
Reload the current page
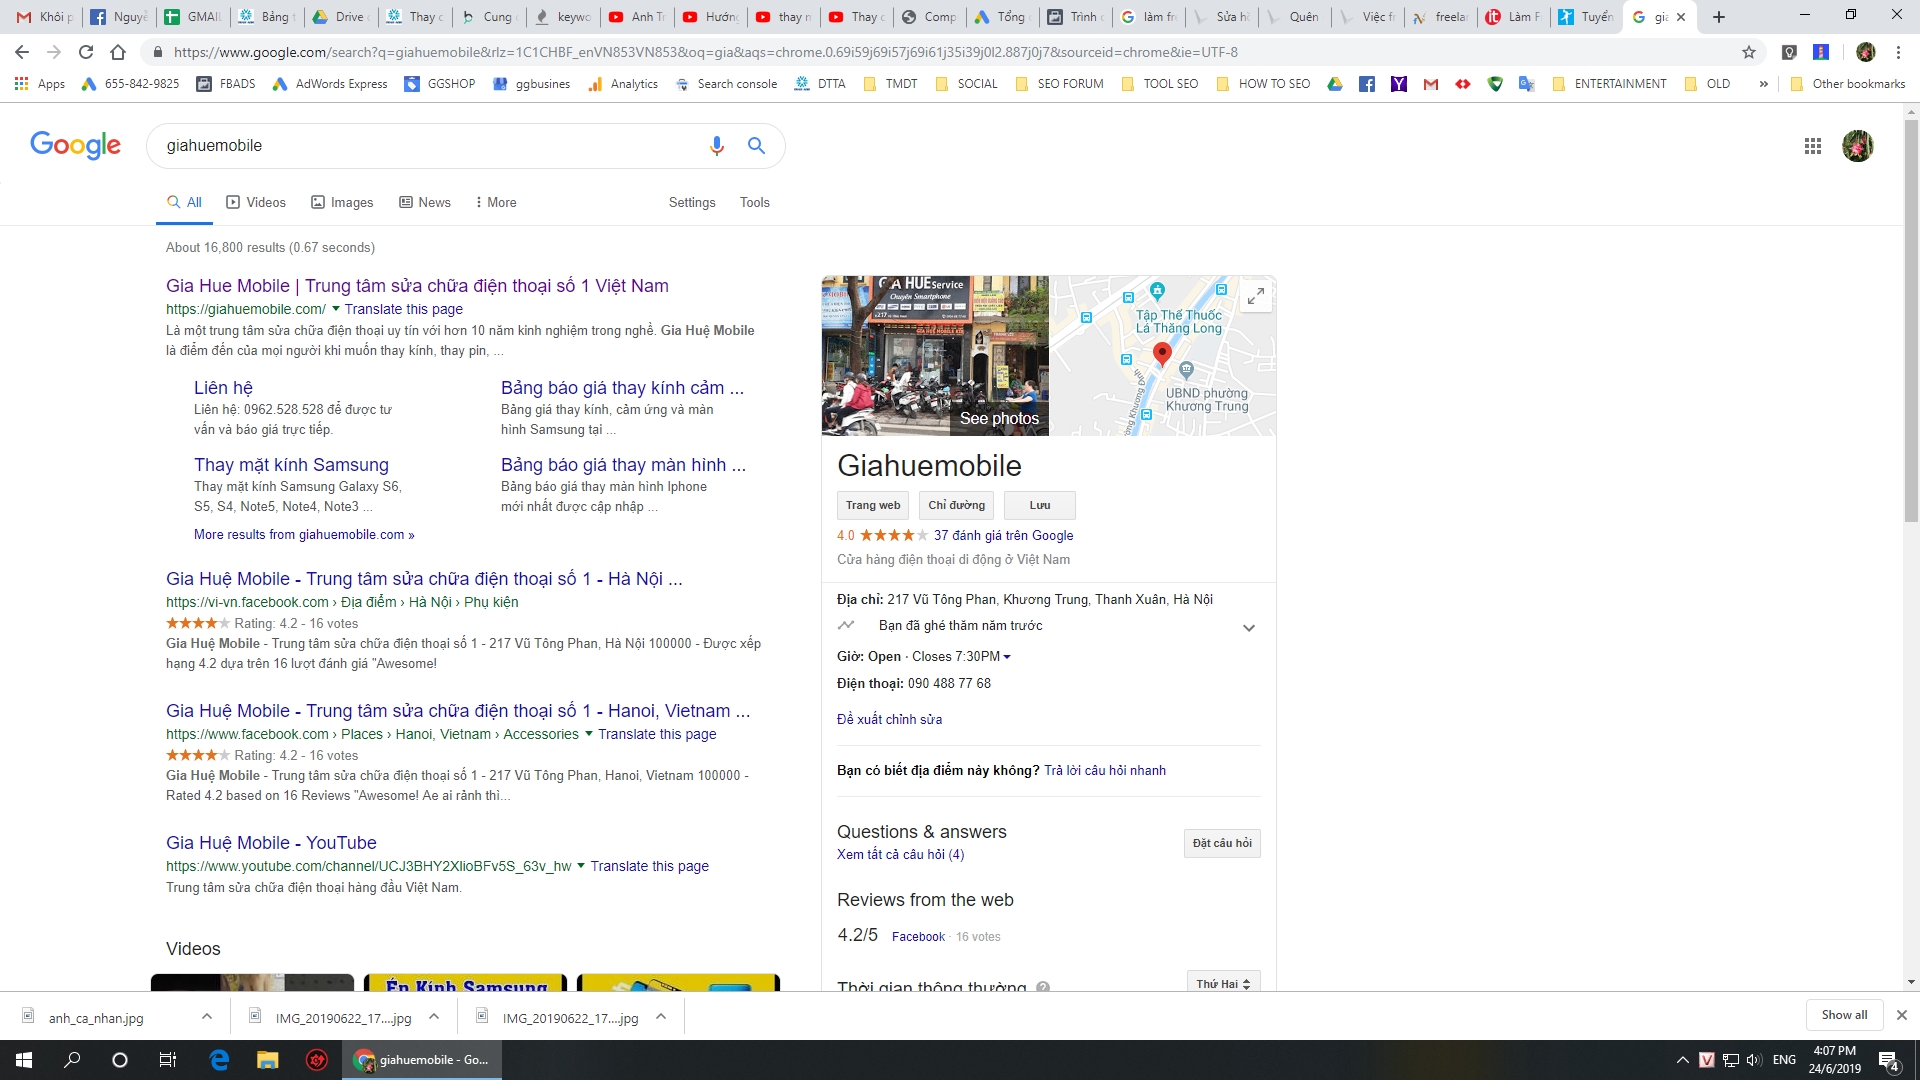[86, 52]
